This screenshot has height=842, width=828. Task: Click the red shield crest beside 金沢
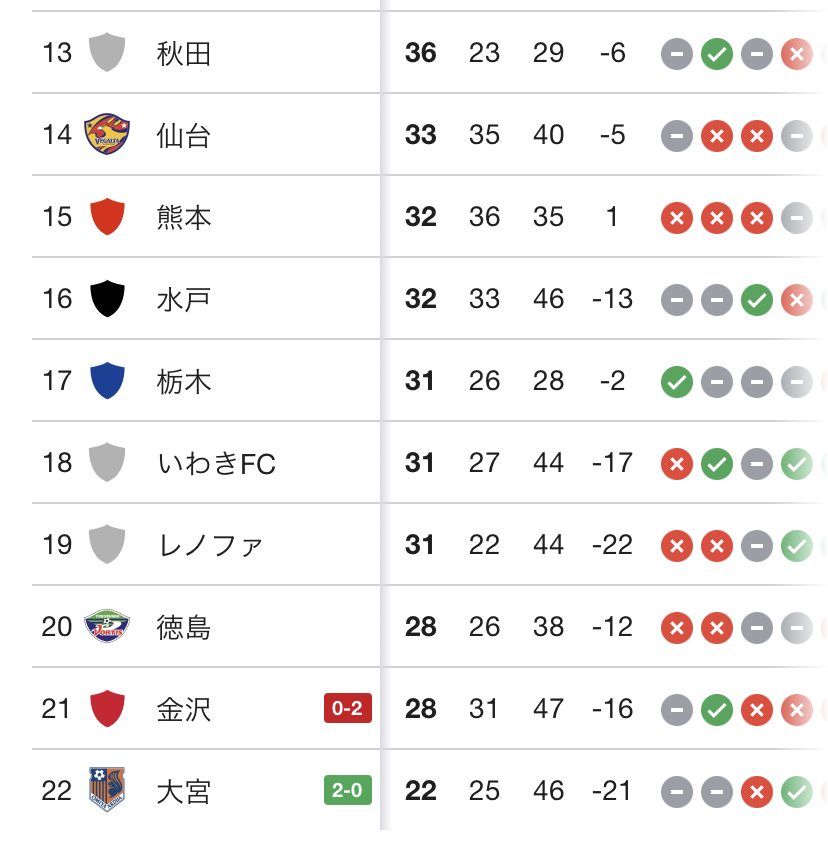coord(107,708)
